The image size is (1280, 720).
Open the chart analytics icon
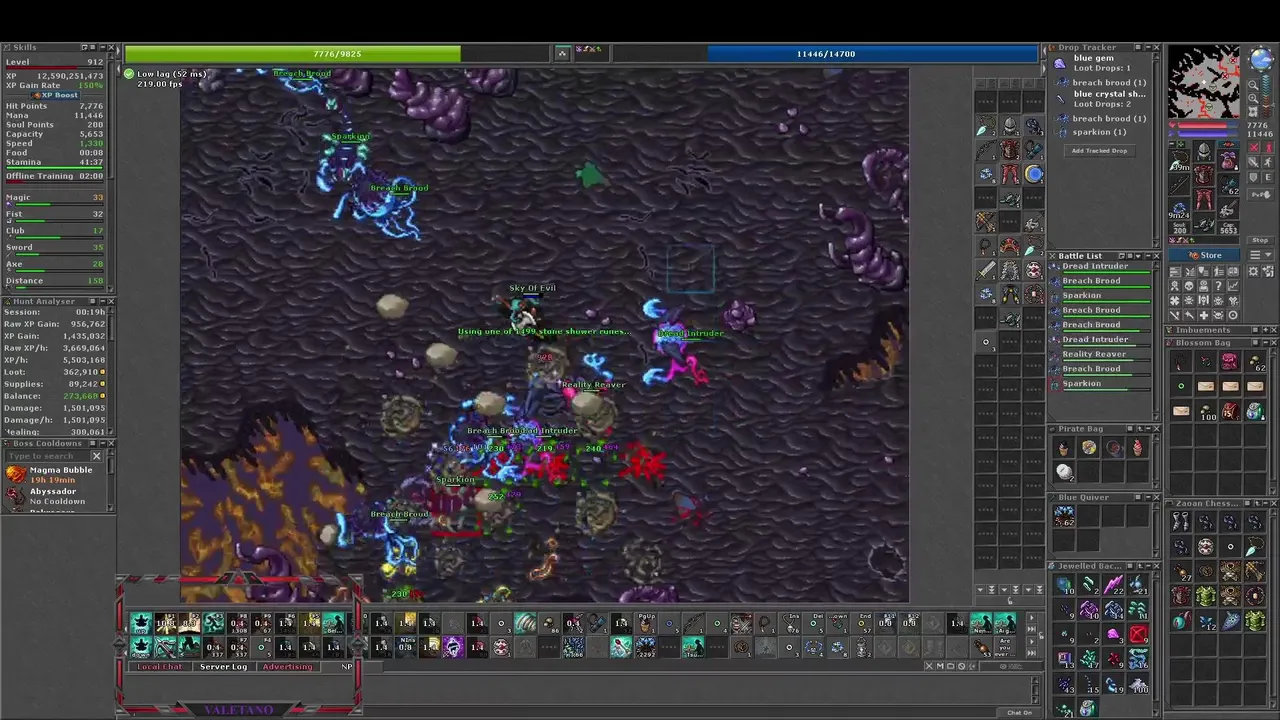pos(1233,284)
